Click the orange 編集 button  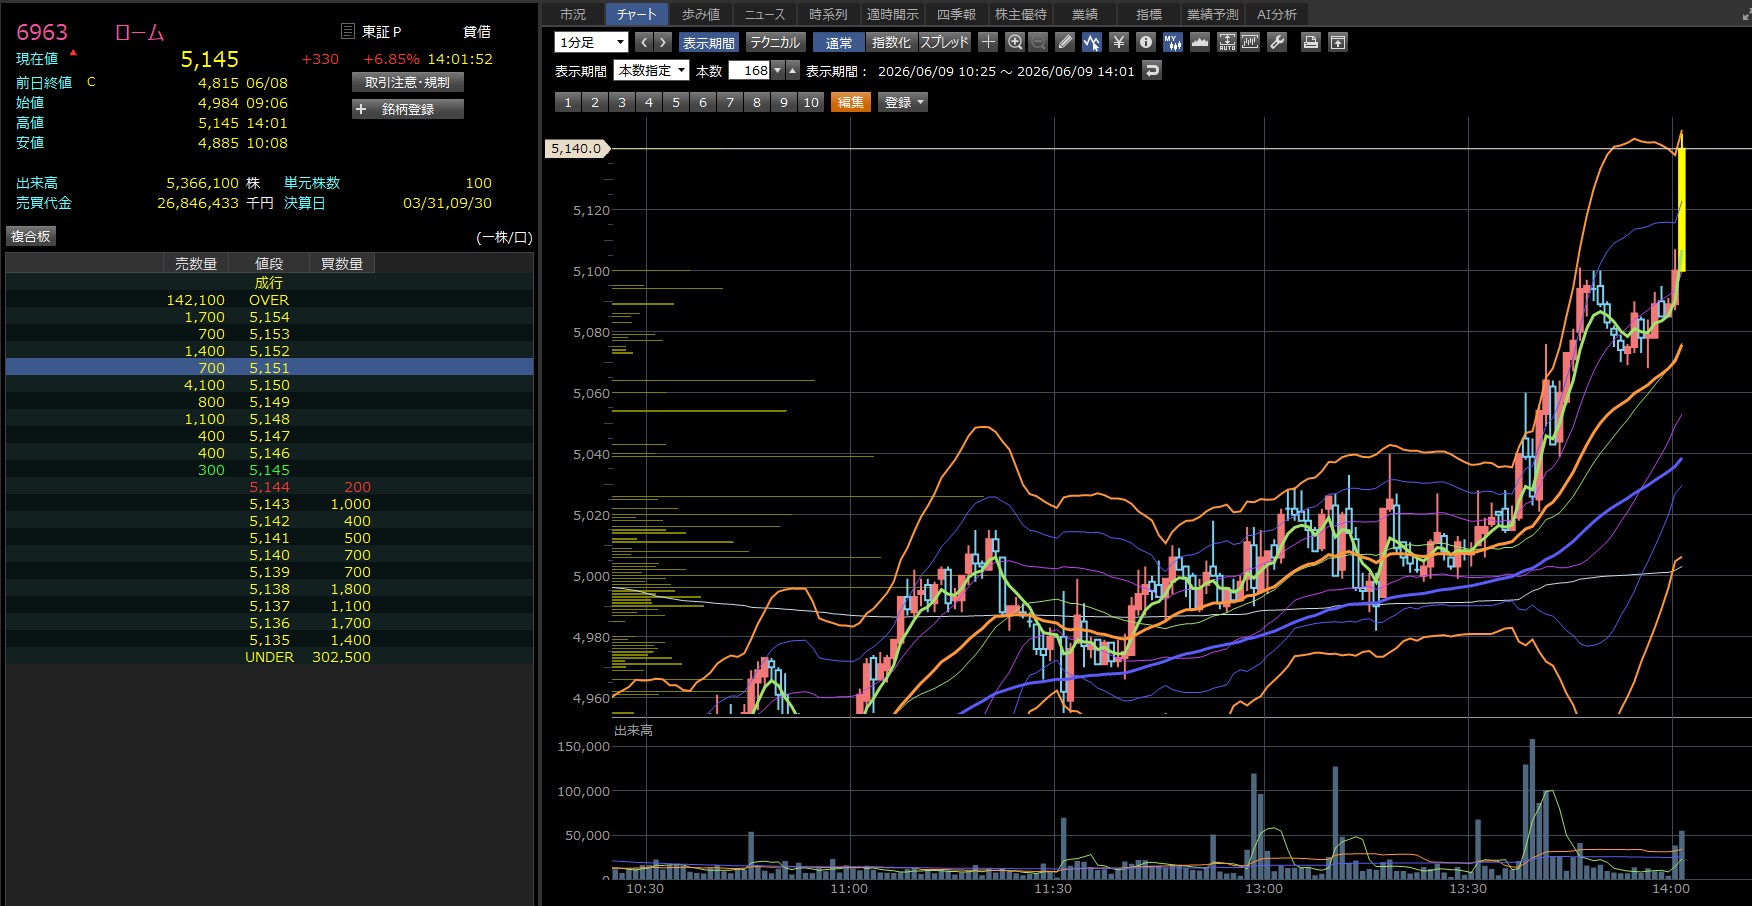(x=851, y=102)
